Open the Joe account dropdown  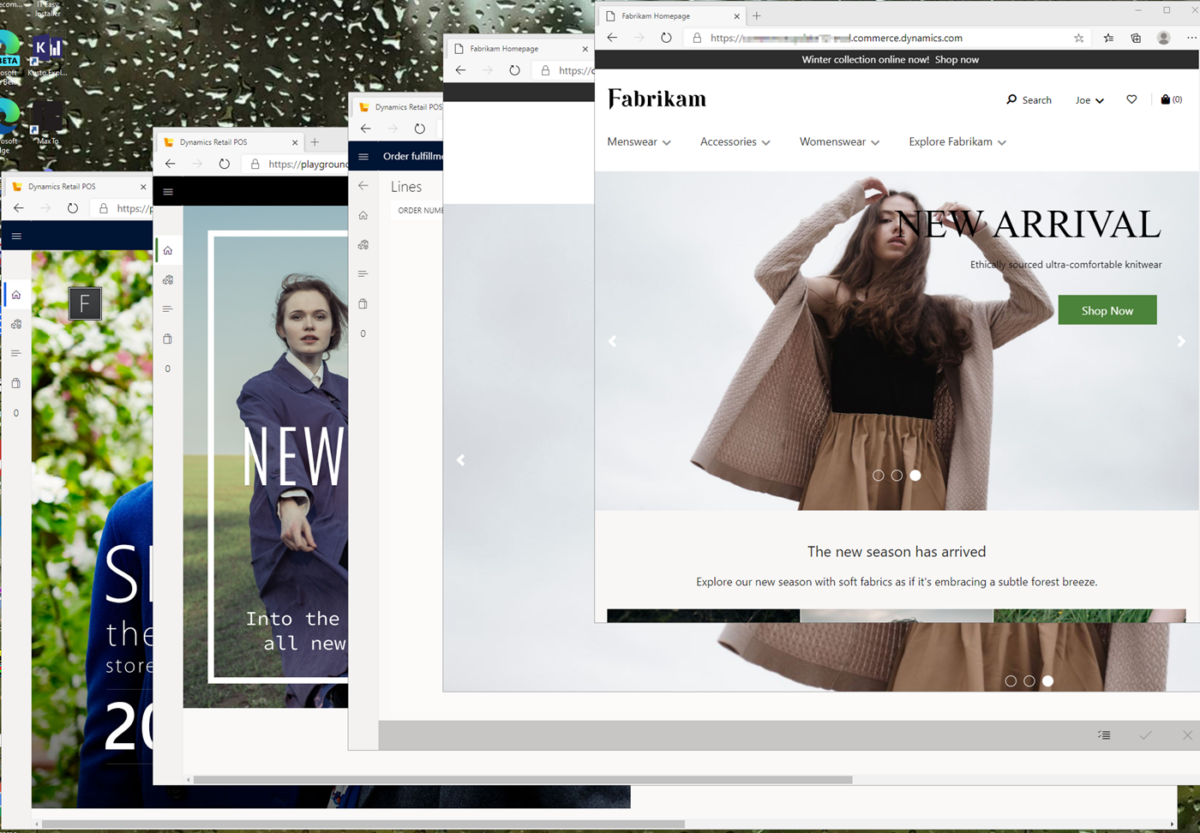pos(1089,100)
